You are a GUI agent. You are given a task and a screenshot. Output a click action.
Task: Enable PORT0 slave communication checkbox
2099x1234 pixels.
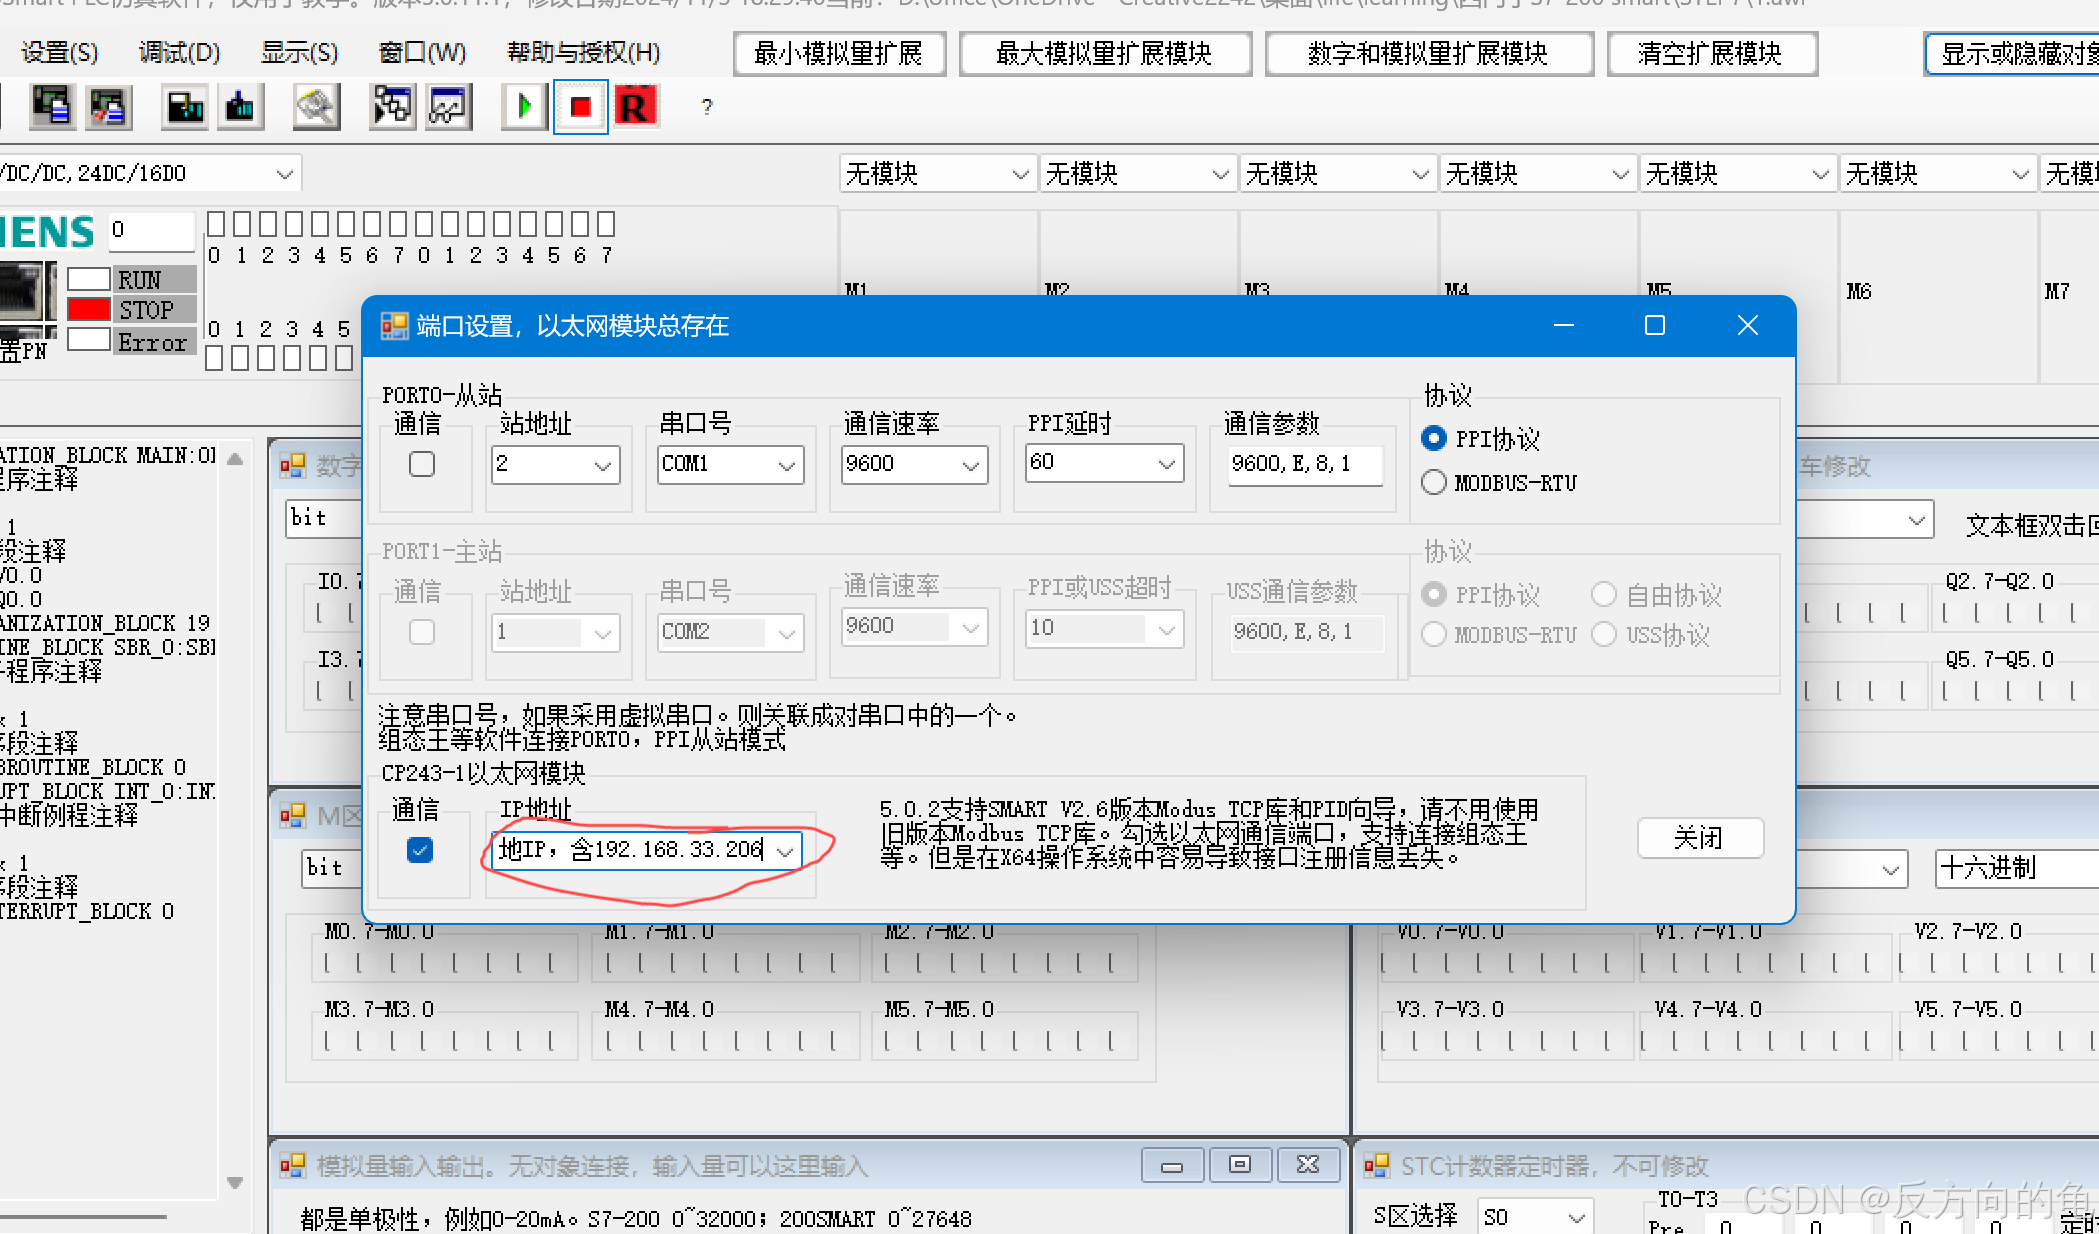(422, 464)
